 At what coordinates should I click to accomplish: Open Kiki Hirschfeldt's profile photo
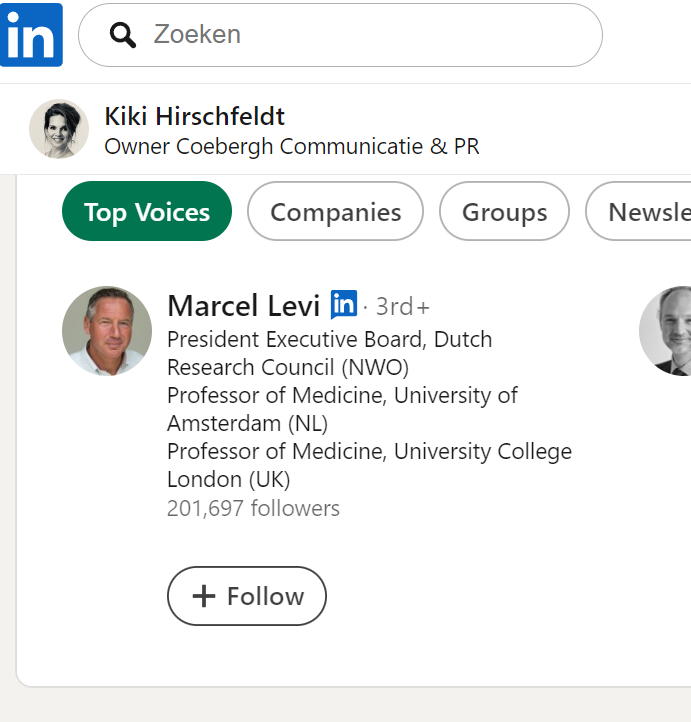click(x=59, y=129)
